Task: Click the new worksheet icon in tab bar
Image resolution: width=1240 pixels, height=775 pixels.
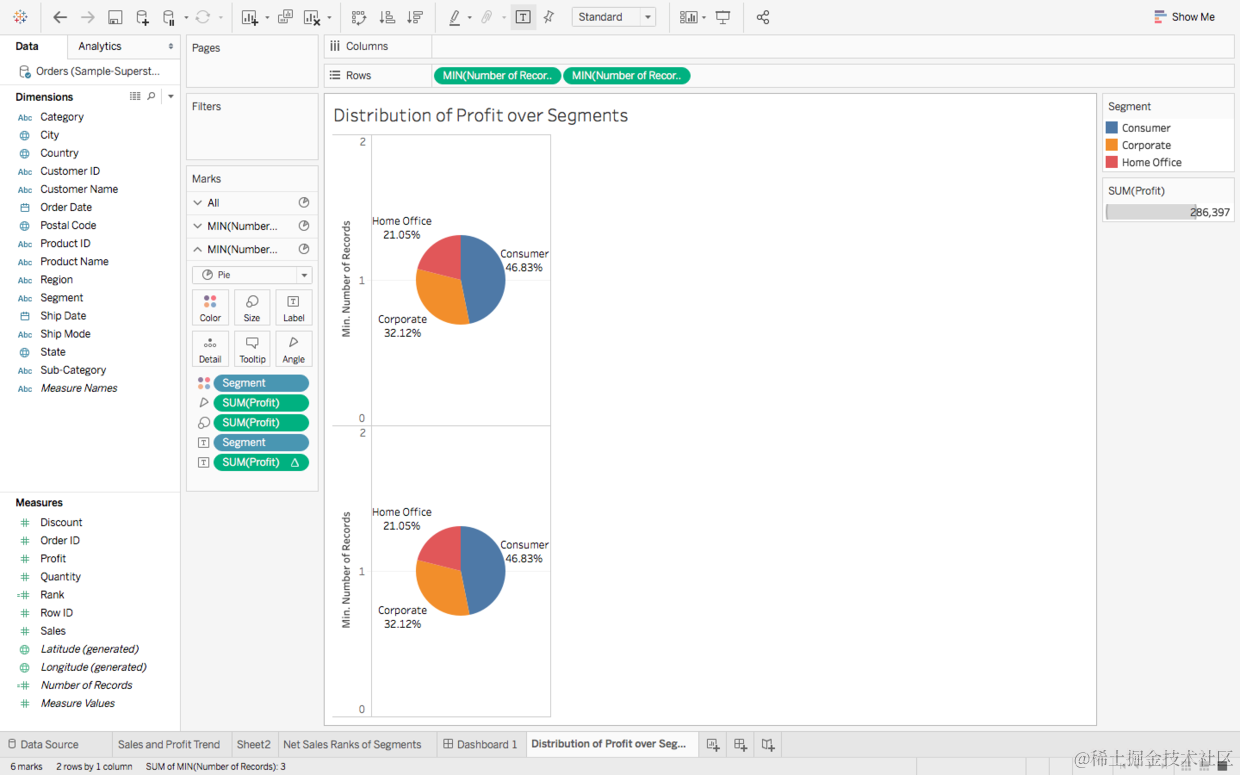Action: tap(713, 744)
